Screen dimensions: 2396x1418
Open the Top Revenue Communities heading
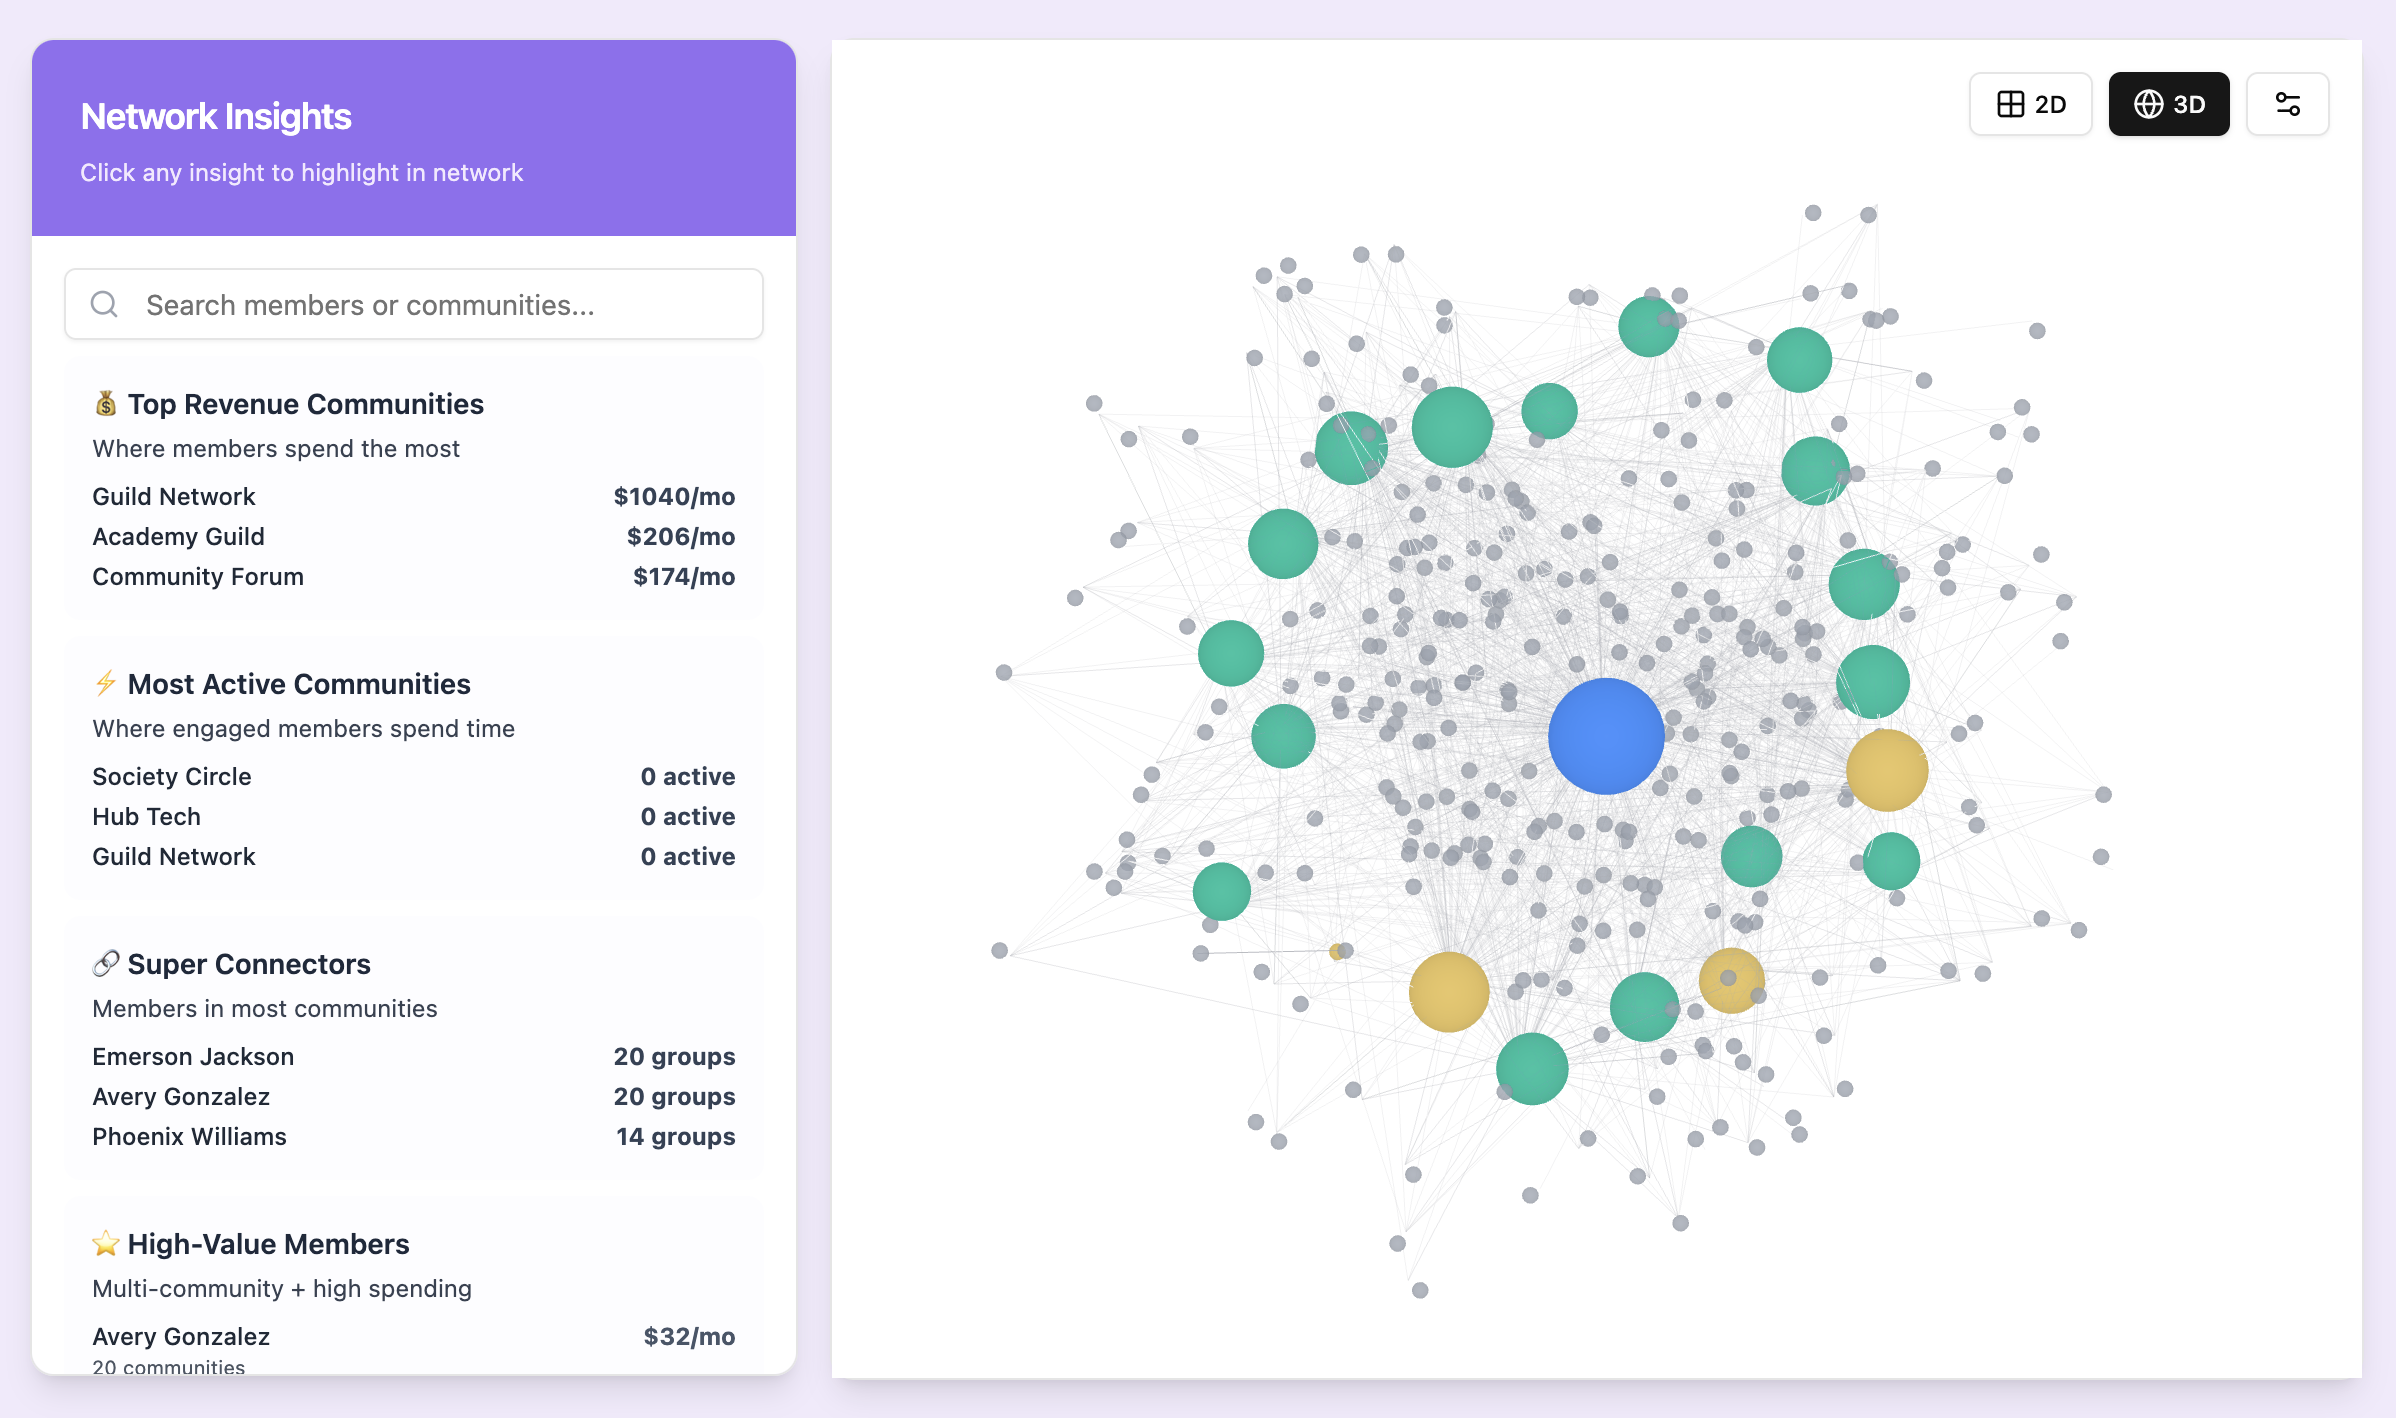pos(305,404)
